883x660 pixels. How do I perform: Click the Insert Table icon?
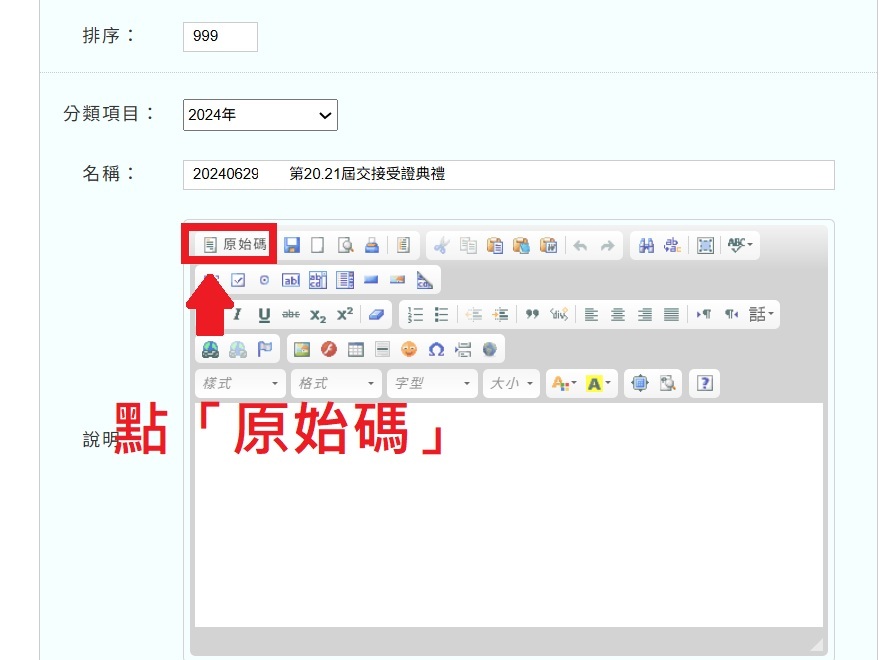click(x=356, y=350)
